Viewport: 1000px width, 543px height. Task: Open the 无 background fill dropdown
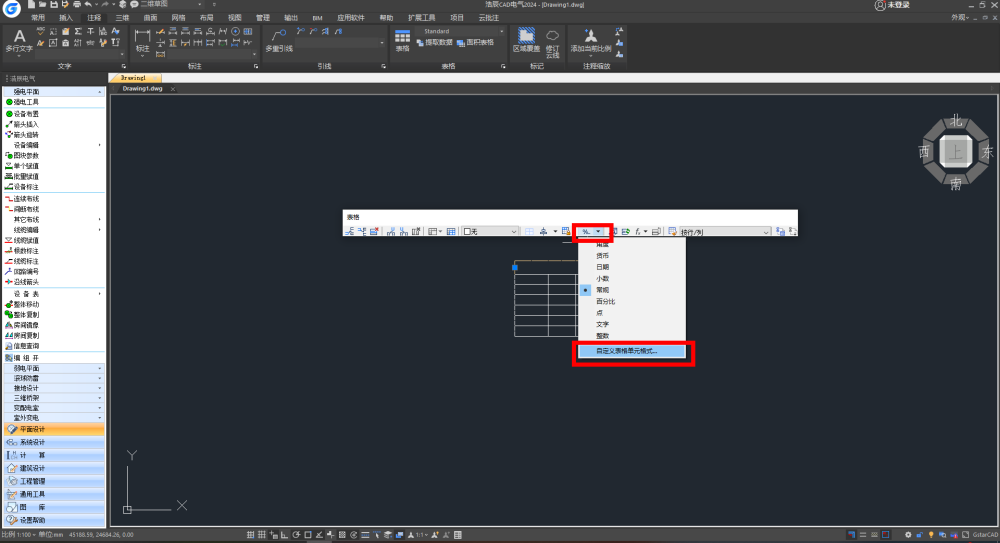tap(490, 232)
